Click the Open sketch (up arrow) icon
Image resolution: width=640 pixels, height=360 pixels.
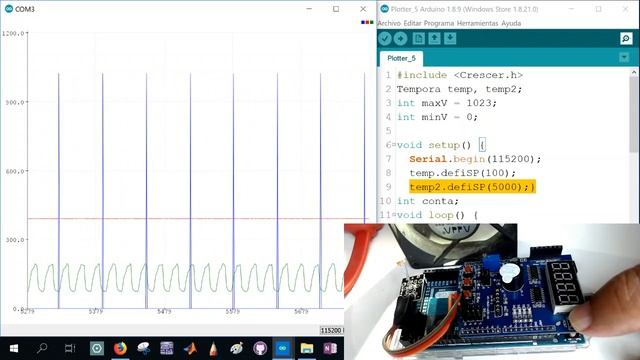(434, 38)
